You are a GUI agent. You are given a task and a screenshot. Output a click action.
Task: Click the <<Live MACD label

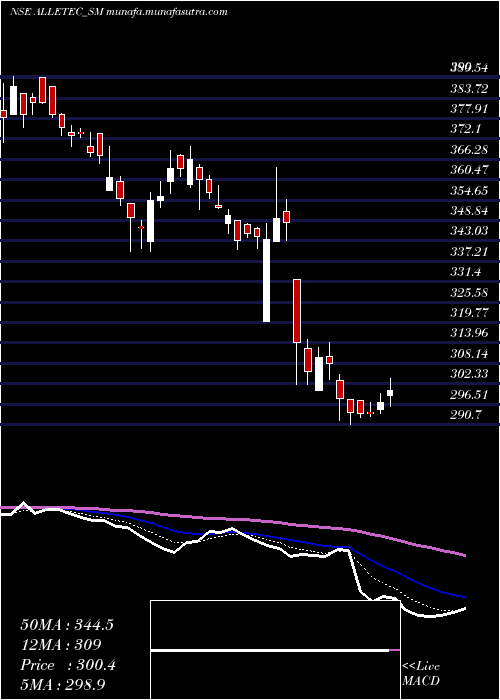click(421, 674)
